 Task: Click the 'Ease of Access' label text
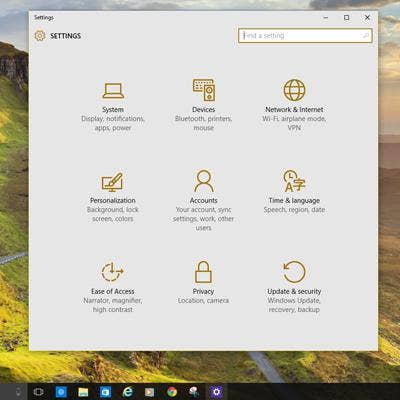coord(113,291)
